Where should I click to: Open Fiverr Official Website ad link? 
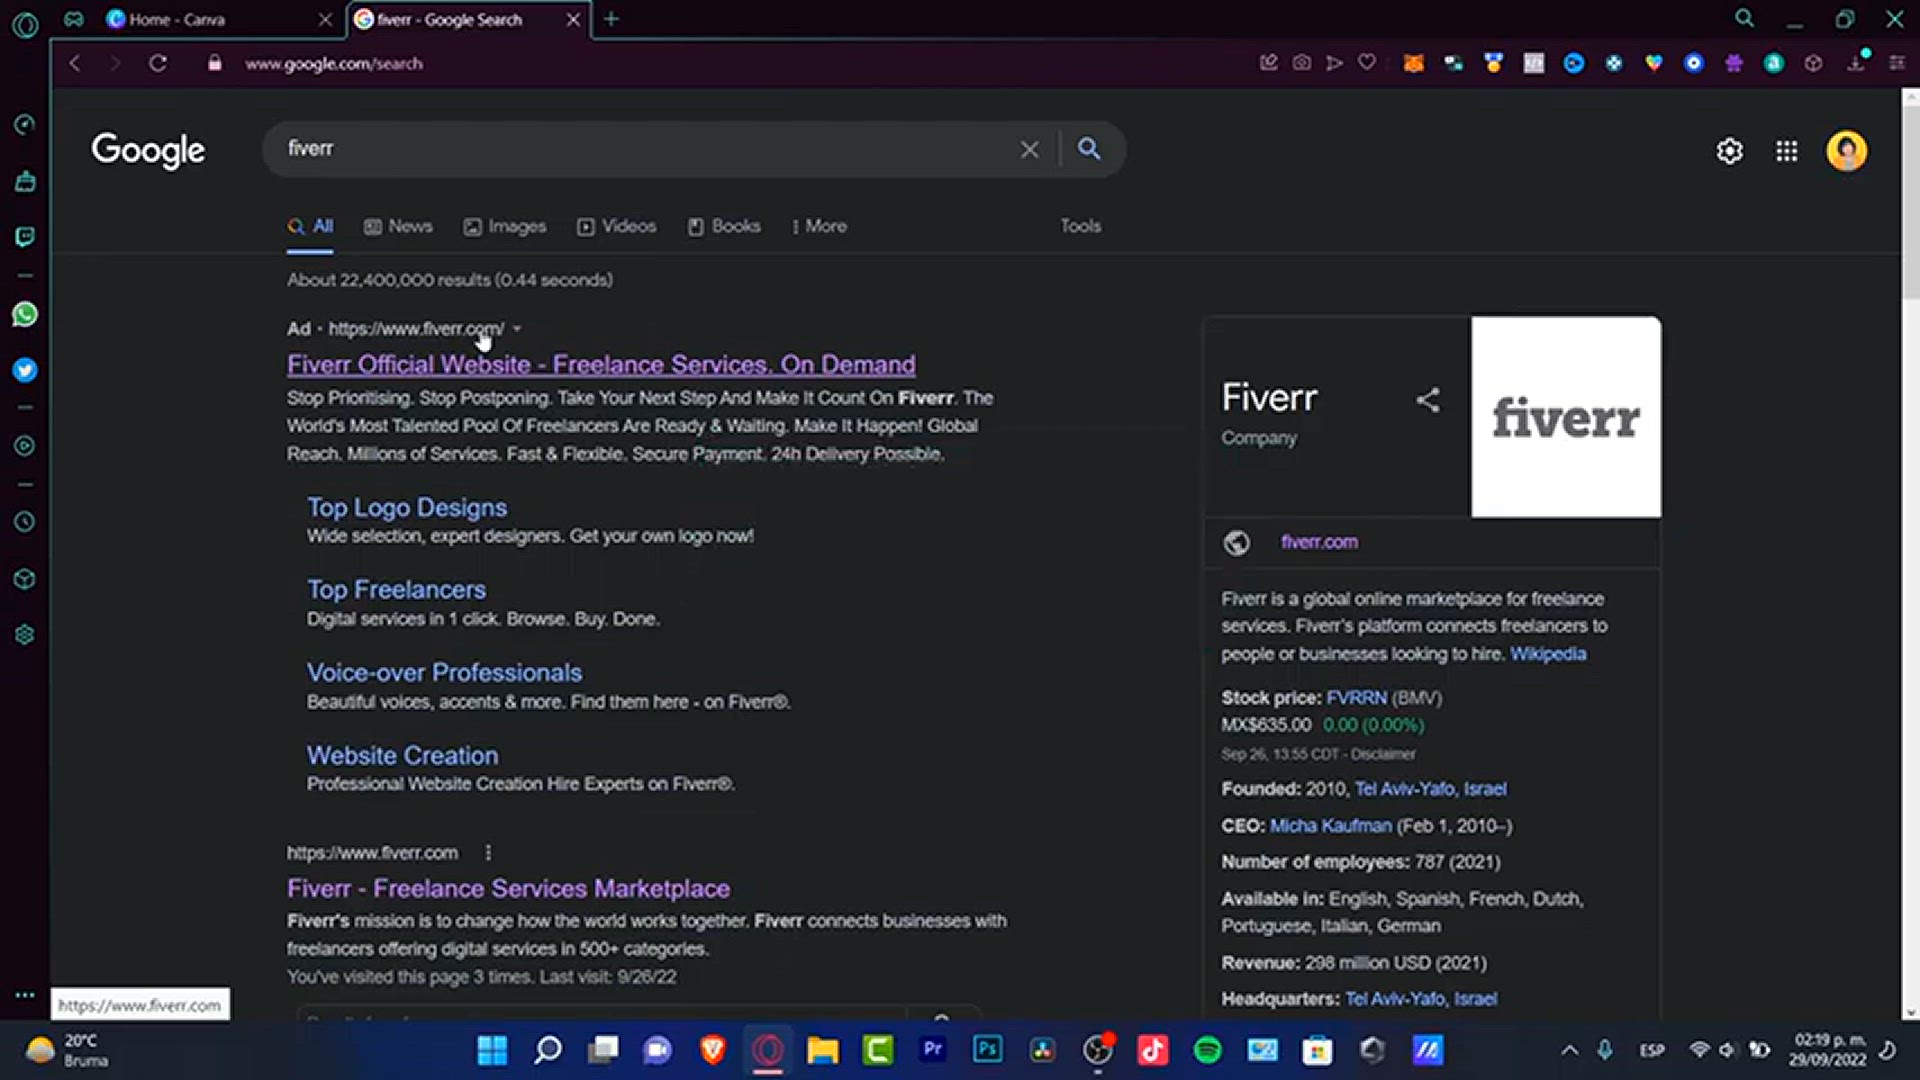tap(601, 365)
